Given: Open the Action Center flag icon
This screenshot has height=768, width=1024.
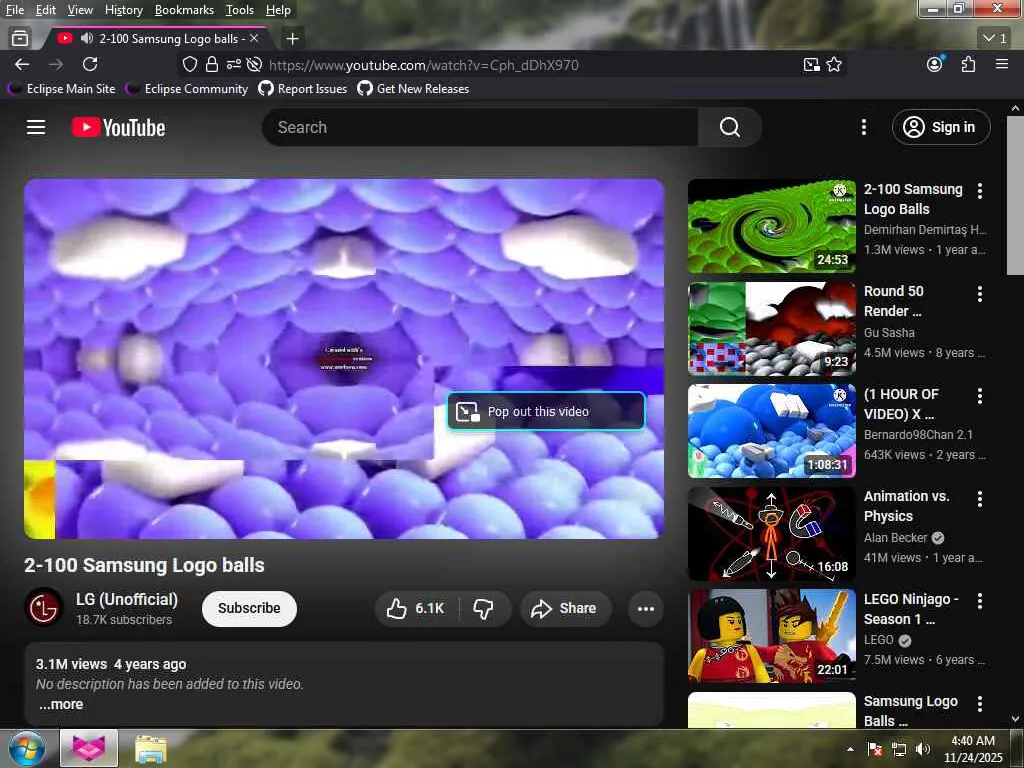Looking at the screenshot, I should (x=875, y=749).
